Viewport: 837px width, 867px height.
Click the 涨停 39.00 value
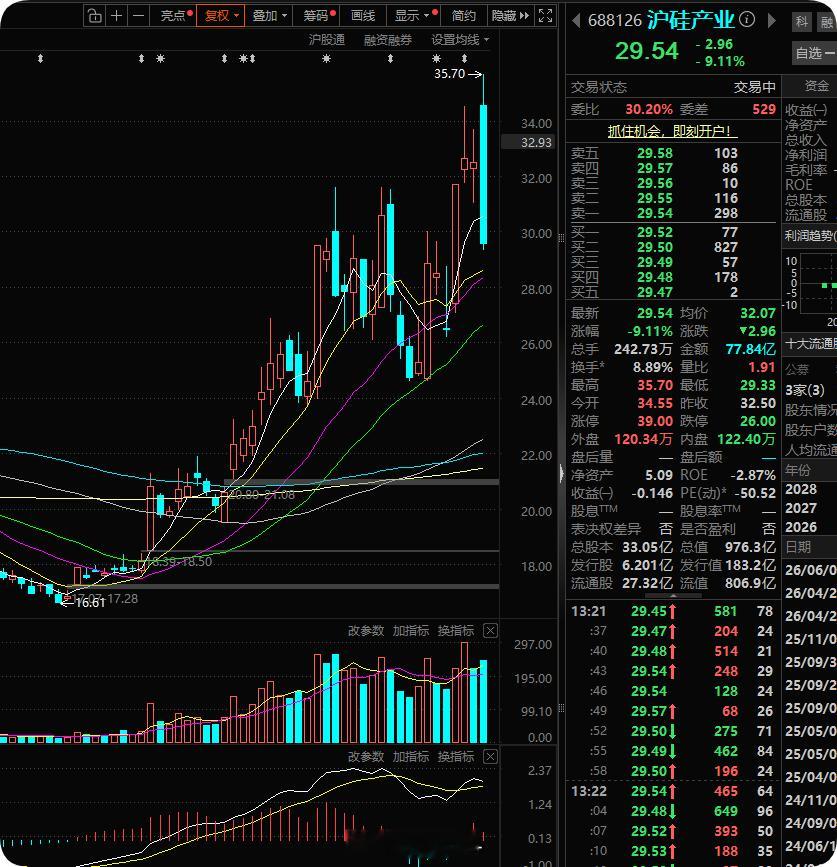tap(655, 421)
